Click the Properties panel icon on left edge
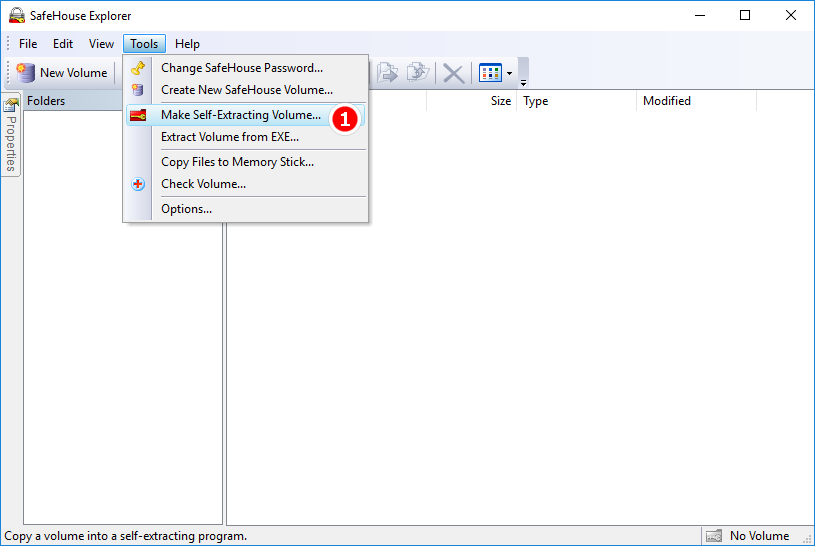815x546 pixels. tap(11, 105)
